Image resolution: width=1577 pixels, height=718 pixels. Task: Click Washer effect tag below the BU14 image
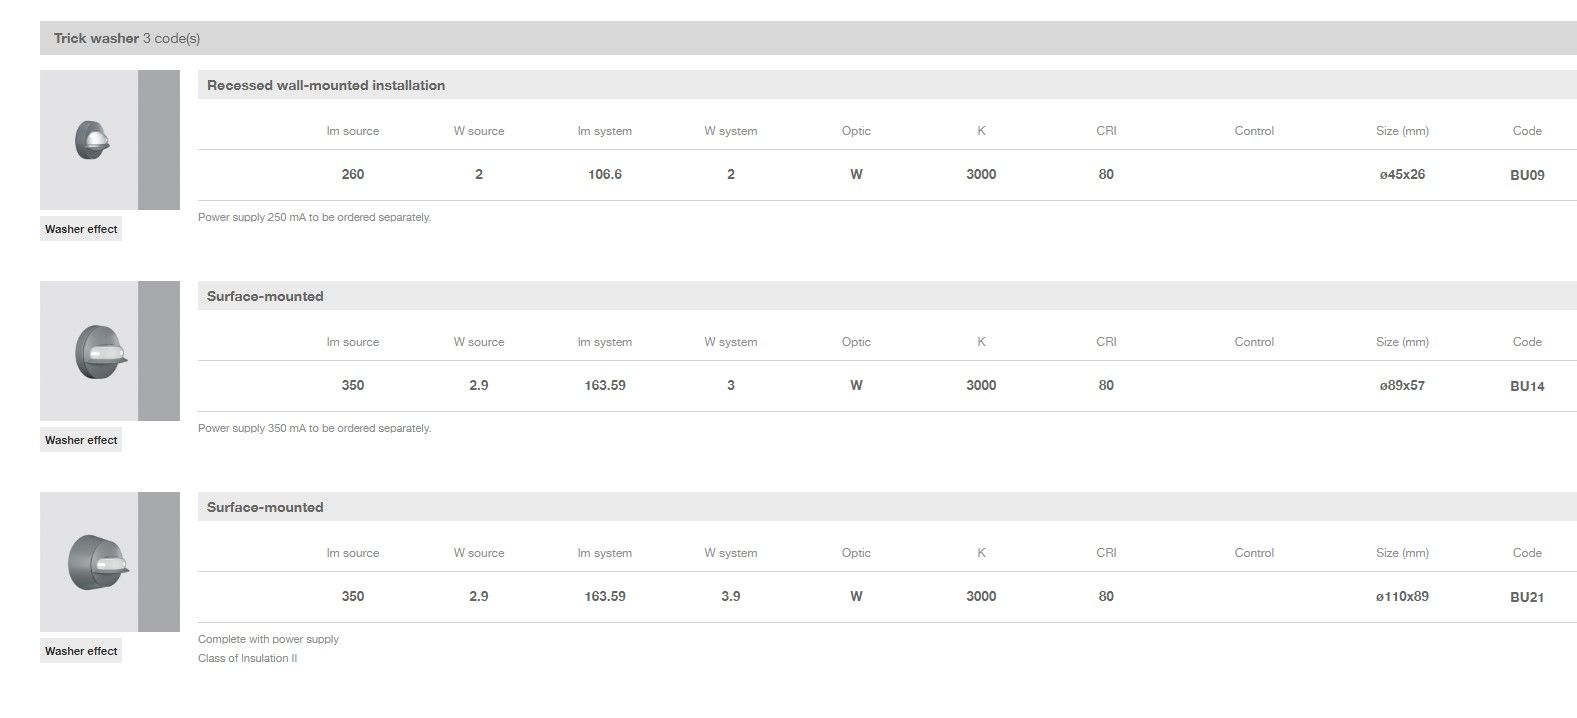81,440
